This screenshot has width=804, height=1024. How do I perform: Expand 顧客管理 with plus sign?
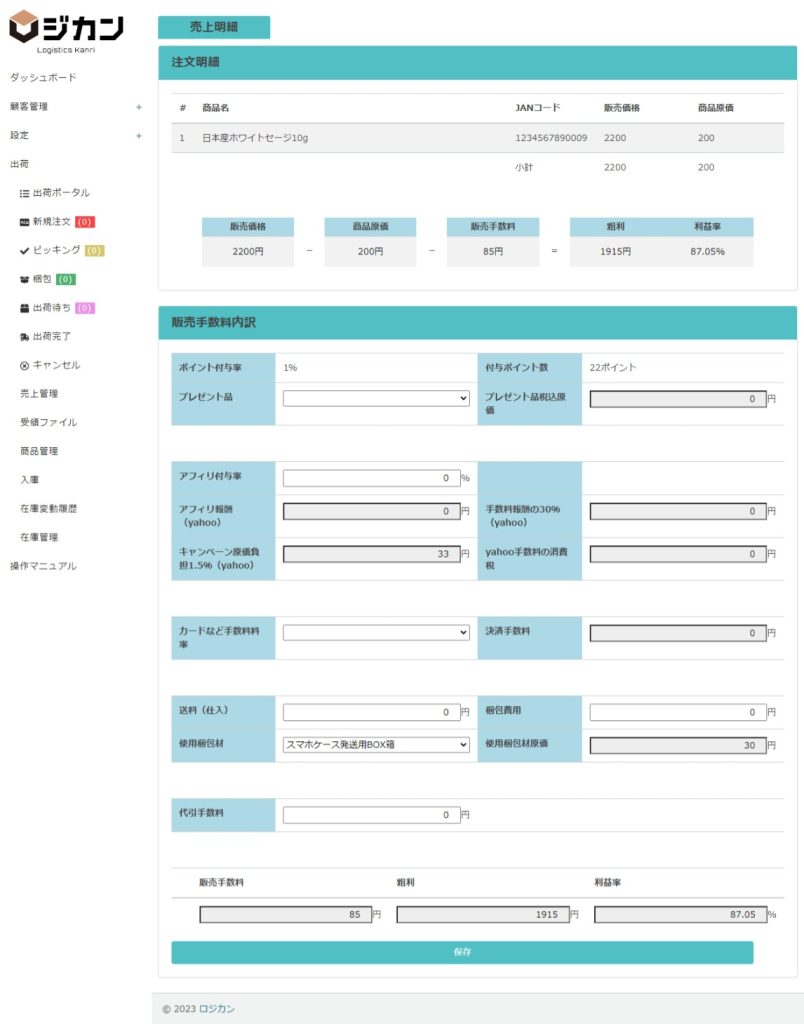[x=139, y=107]
